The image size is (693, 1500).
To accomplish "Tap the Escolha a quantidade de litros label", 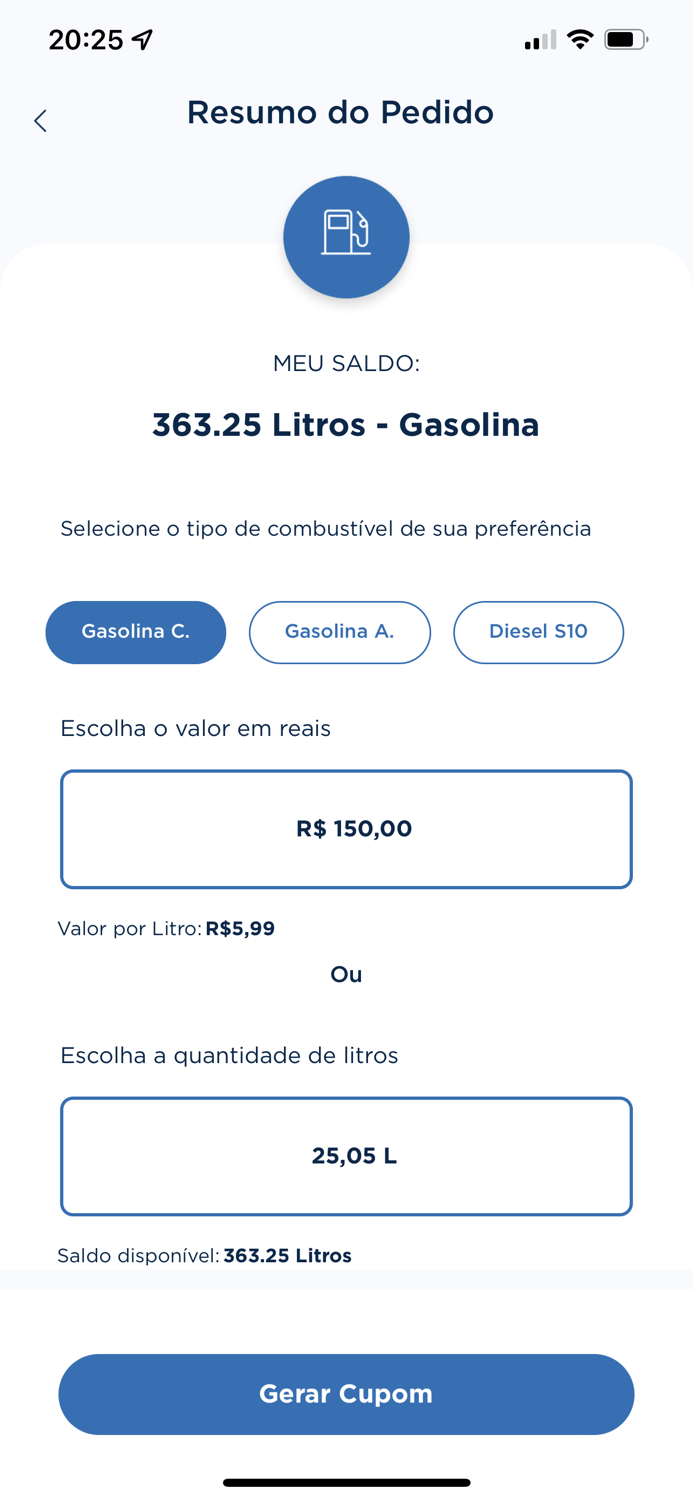I will click(x=230, y=1055).
